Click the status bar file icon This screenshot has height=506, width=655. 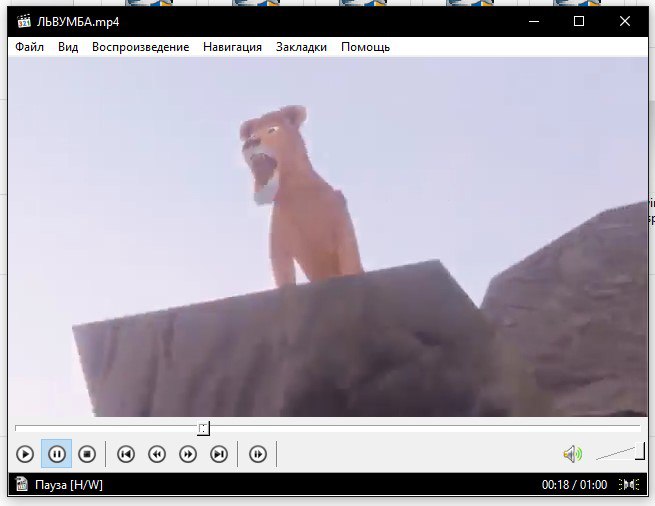point(22,484)
